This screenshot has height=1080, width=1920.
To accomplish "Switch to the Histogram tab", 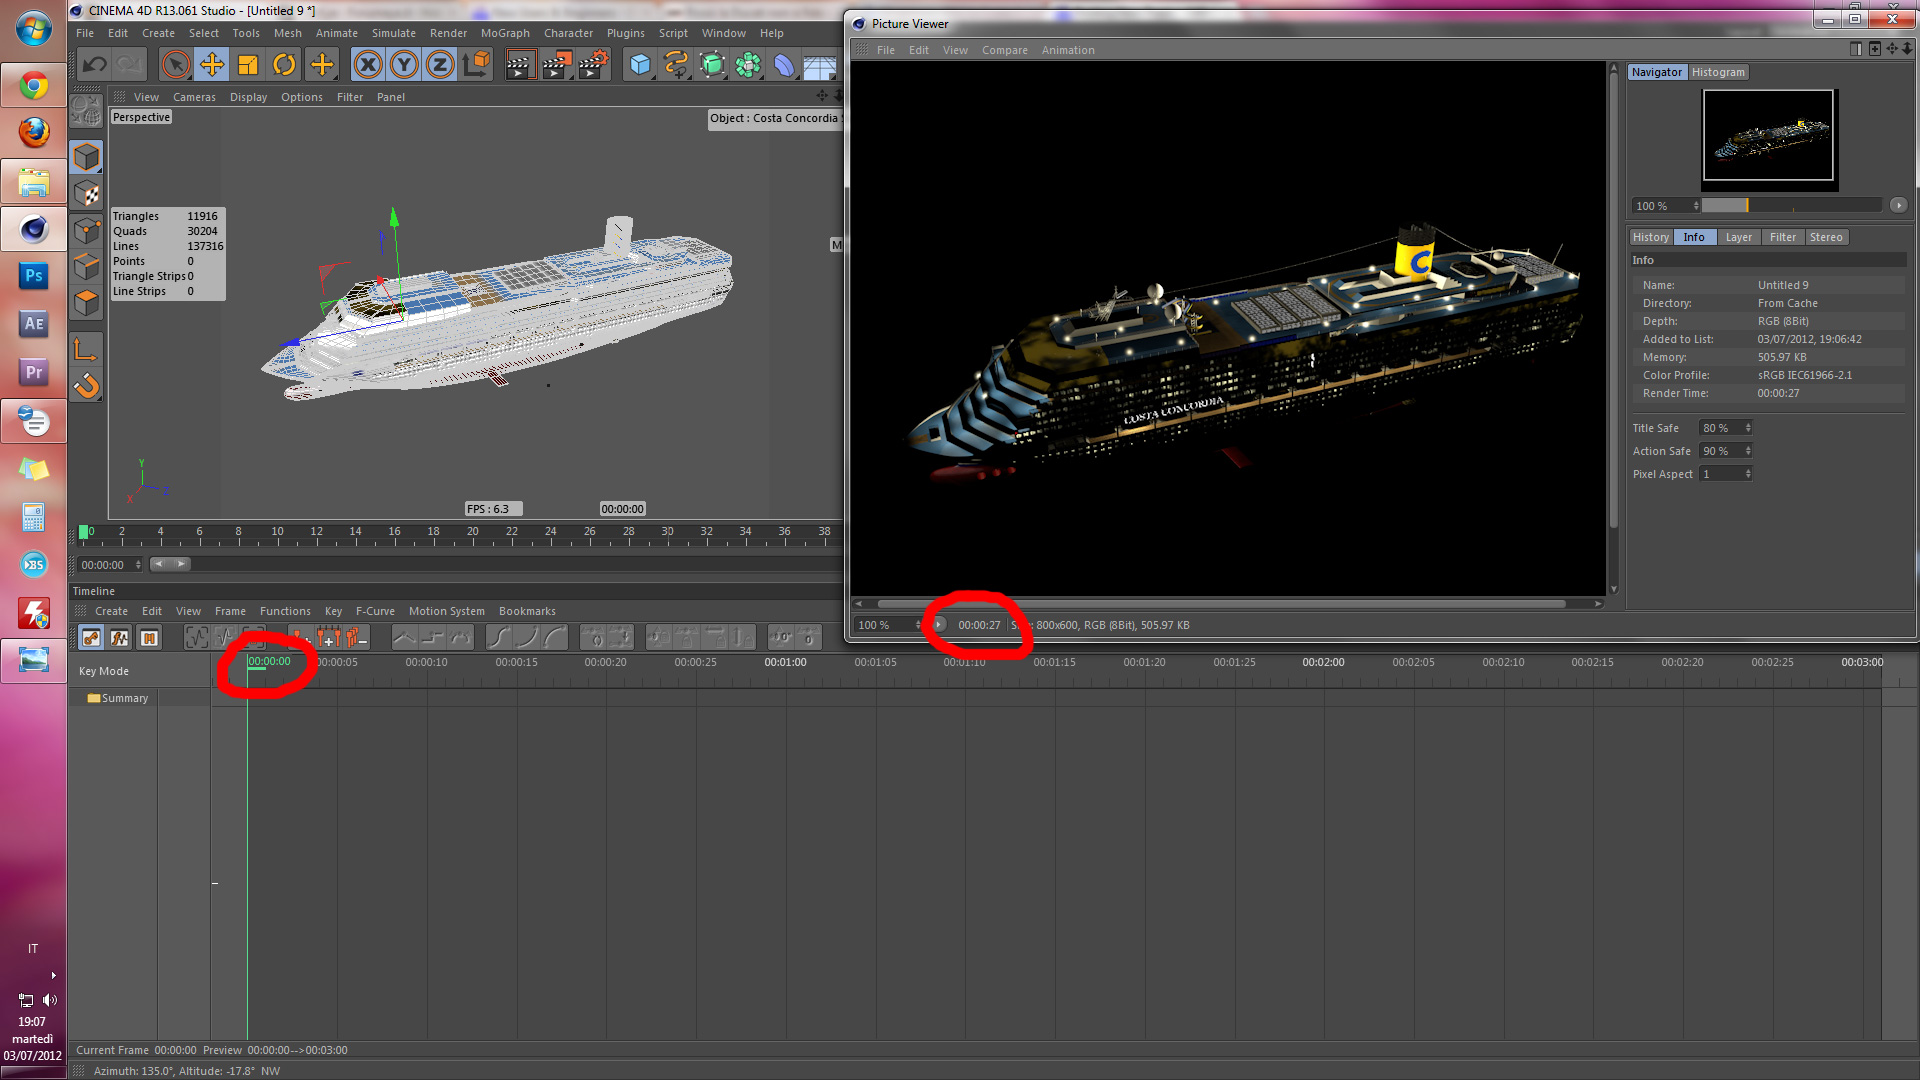I will coord(1718,72).
